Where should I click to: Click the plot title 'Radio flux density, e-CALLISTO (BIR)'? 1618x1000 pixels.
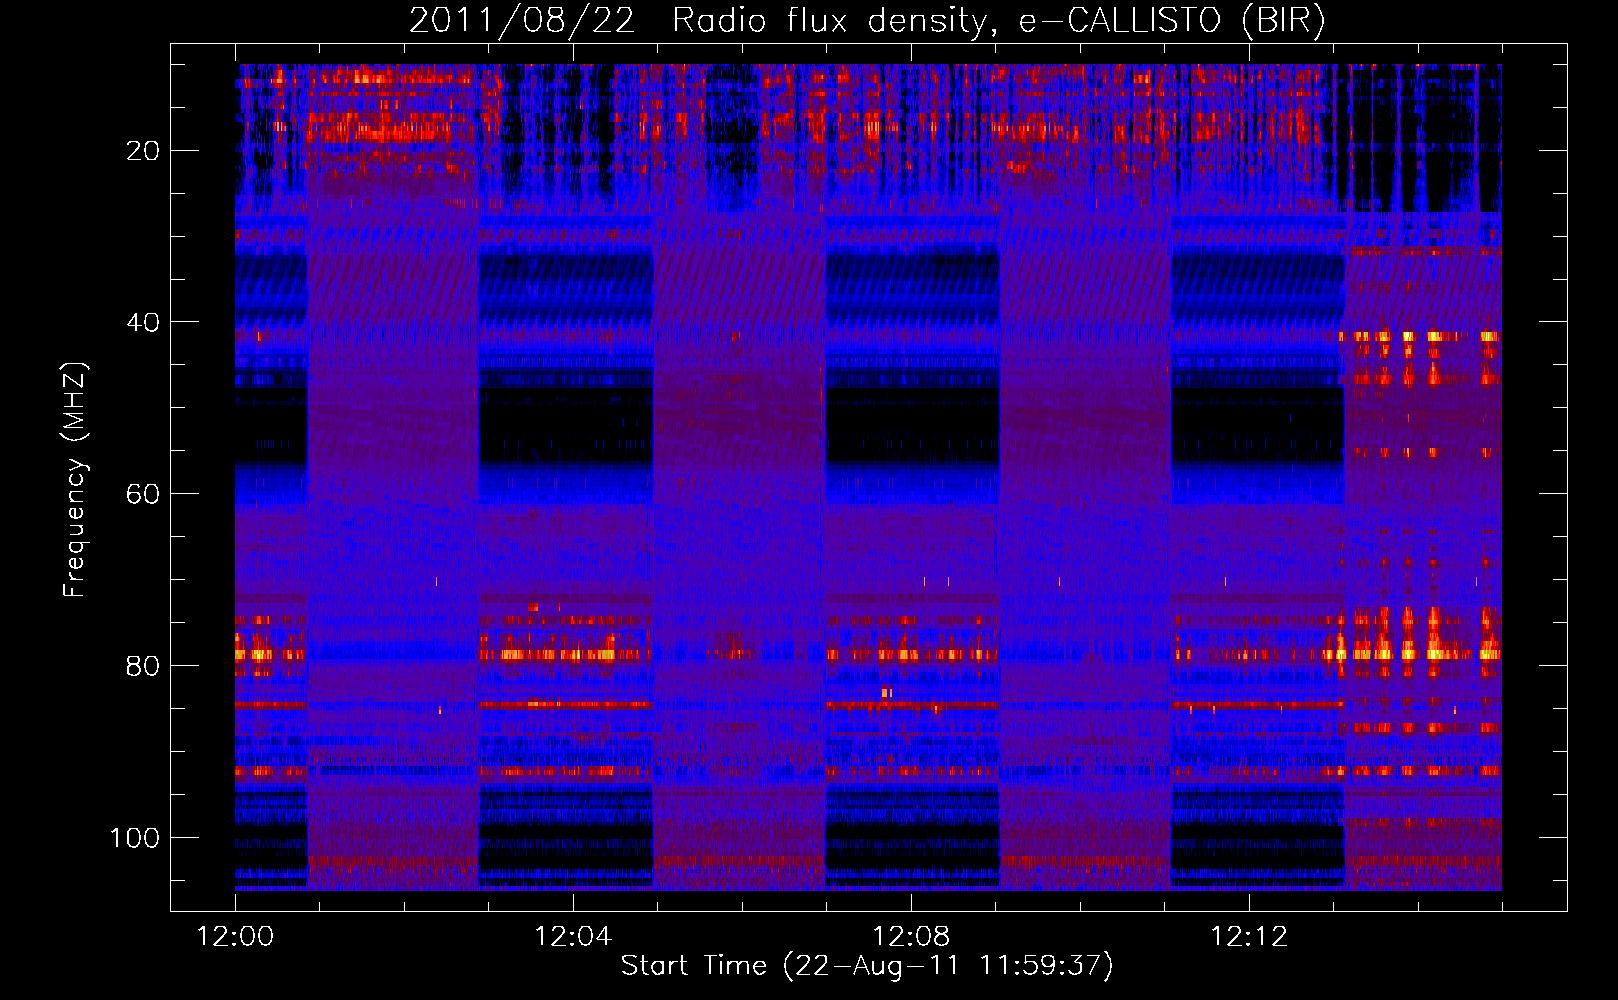(x=998, y=21)
